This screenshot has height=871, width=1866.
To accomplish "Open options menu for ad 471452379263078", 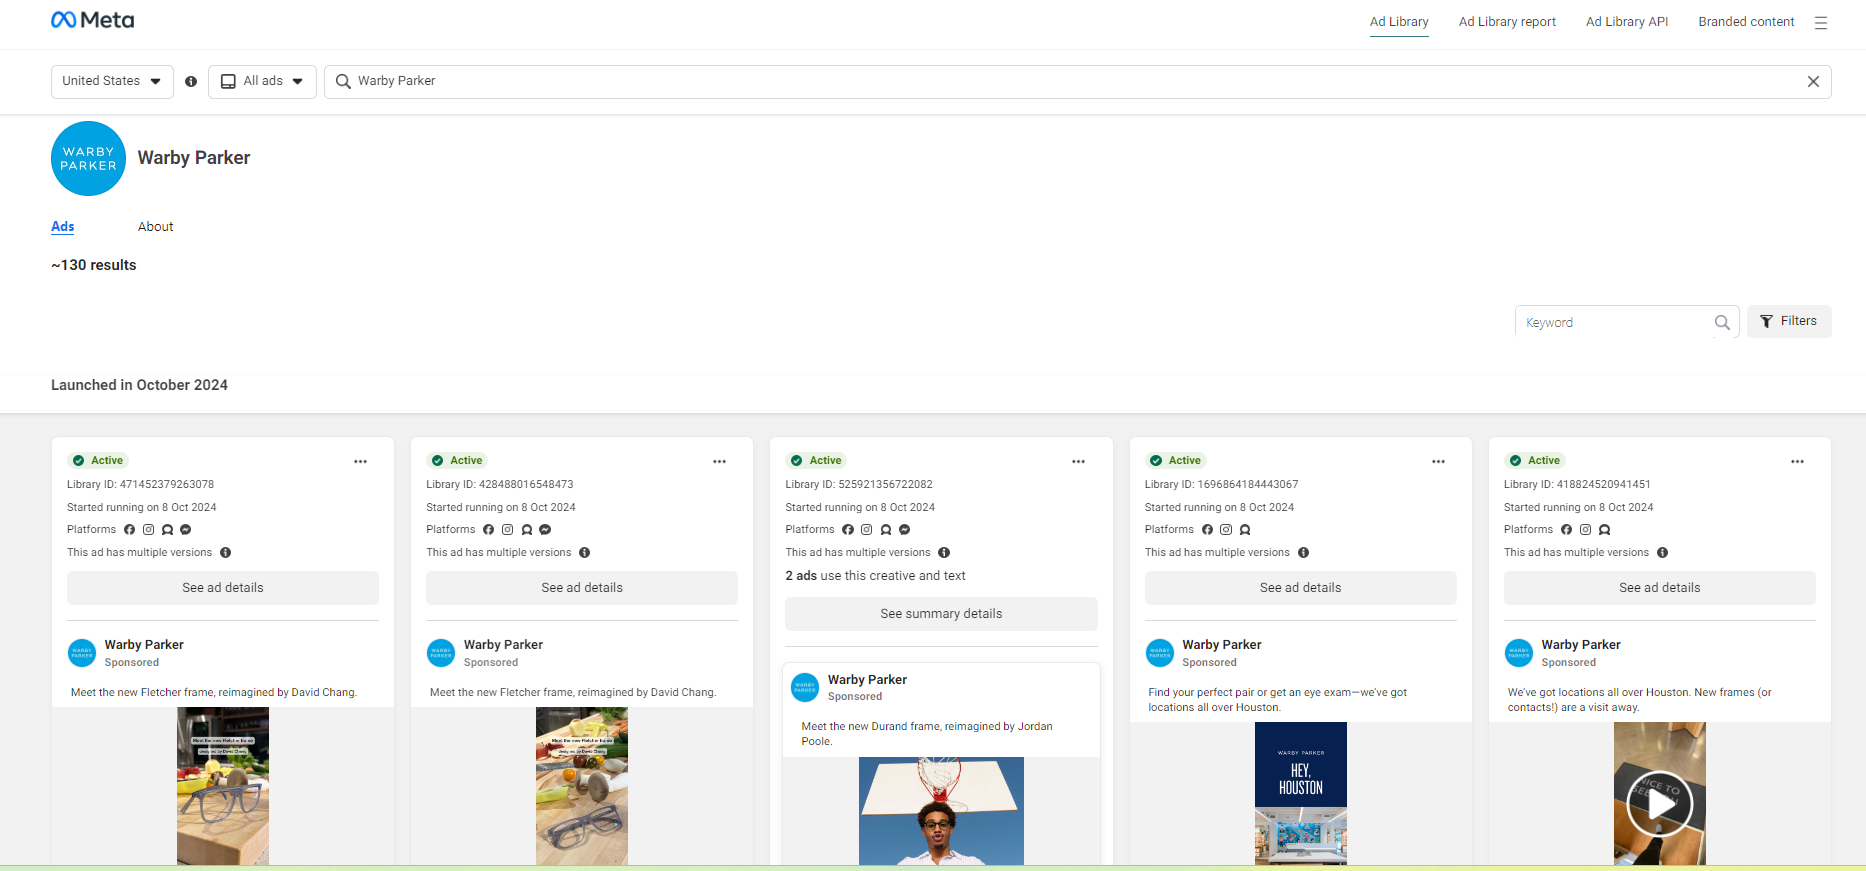I will coord(360,461).
